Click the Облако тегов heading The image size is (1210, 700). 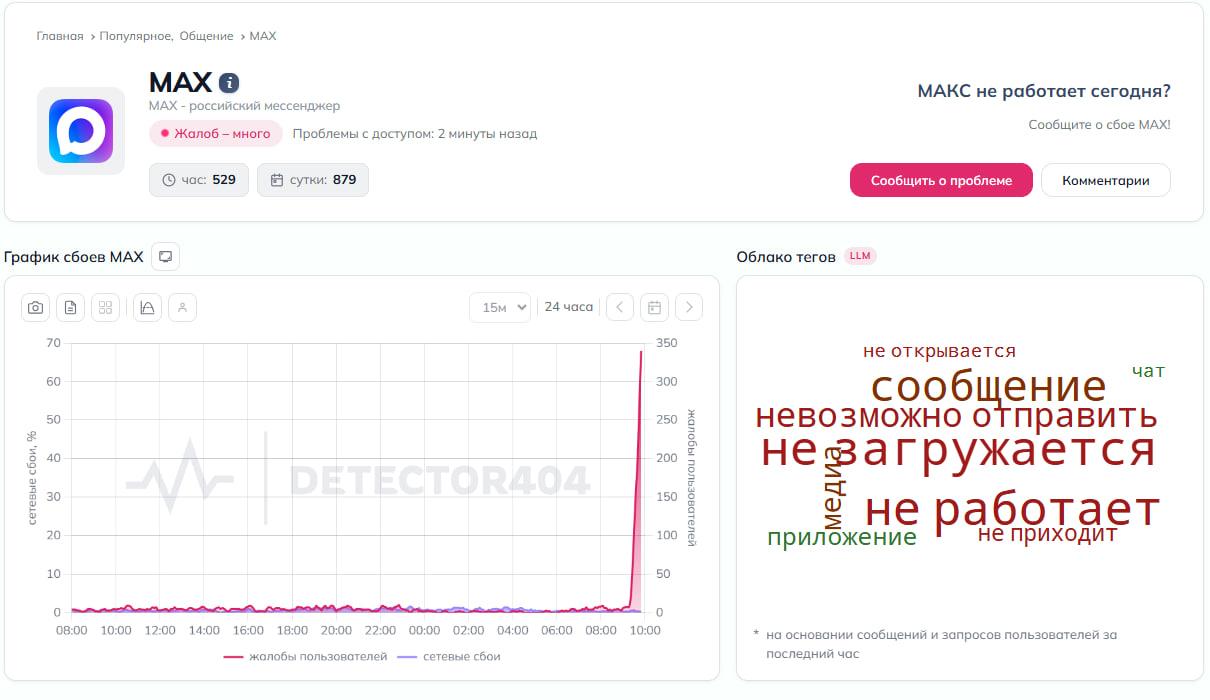tap(786, 256)
